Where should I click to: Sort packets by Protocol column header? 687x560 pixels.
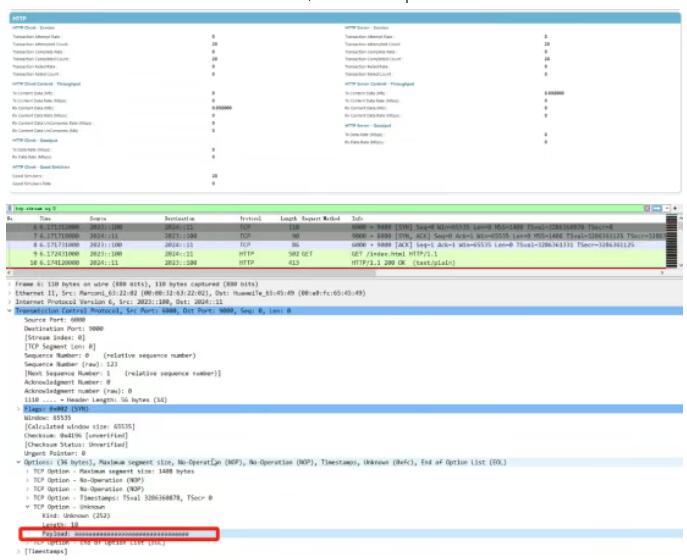[251, 218]
